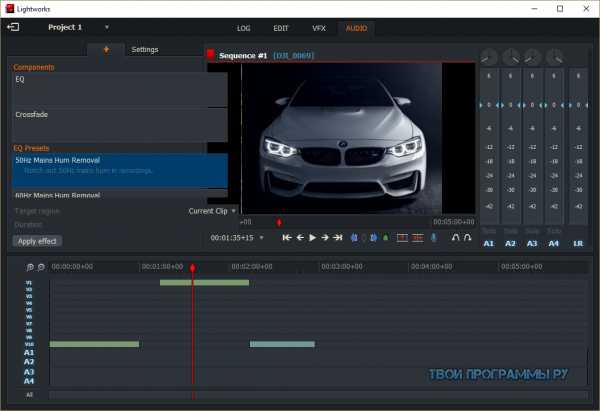Switch to the VFX tab

click(x=319, y=28)
